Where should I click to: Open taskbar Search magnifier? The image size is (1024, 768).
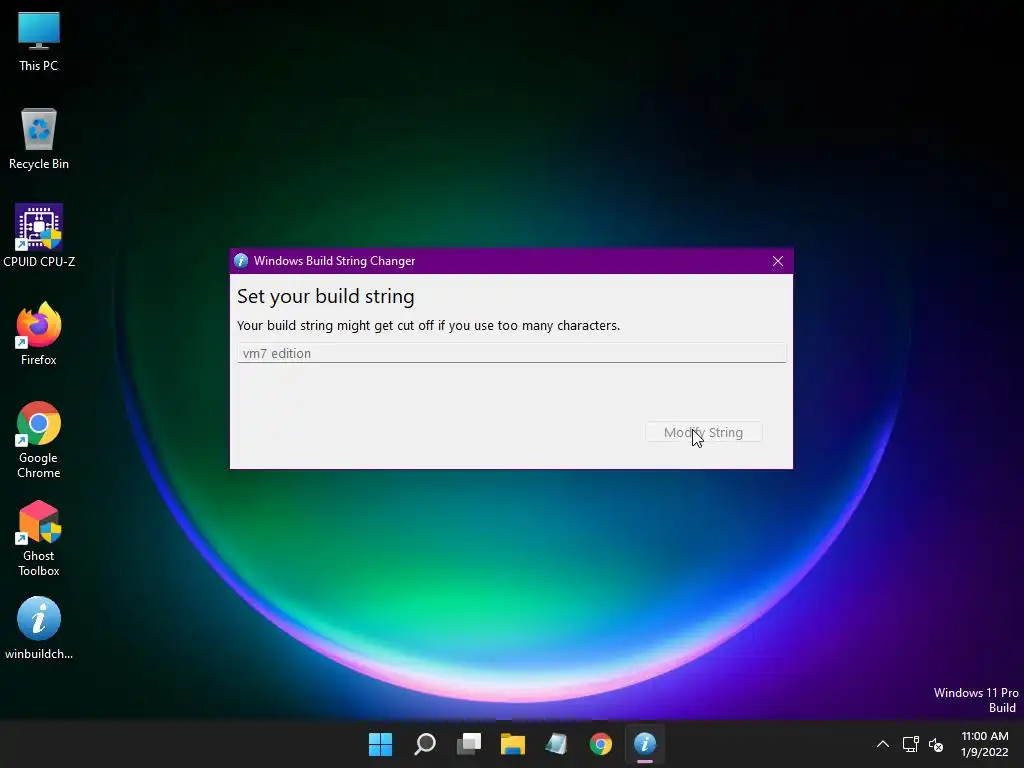[424, 744]
